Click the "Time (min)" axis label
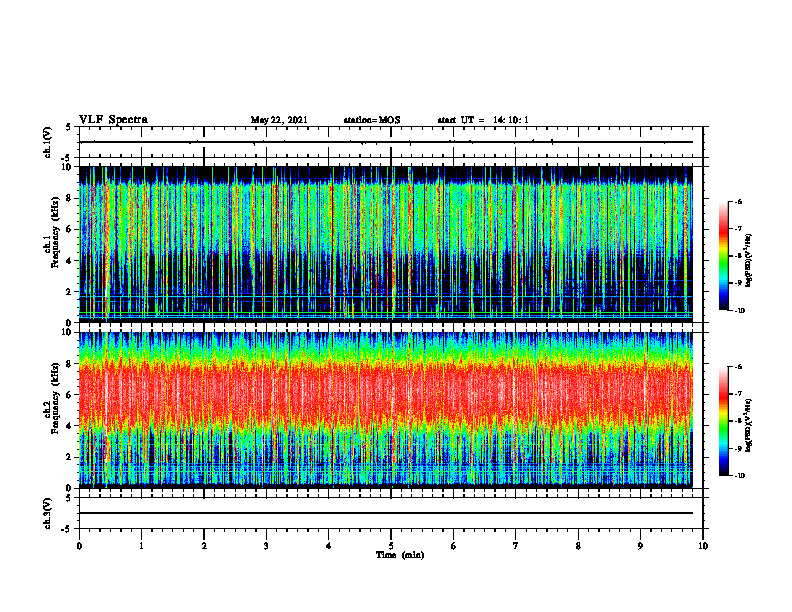Viewport: 792px width, 612px height. click(x=400, y=555)
